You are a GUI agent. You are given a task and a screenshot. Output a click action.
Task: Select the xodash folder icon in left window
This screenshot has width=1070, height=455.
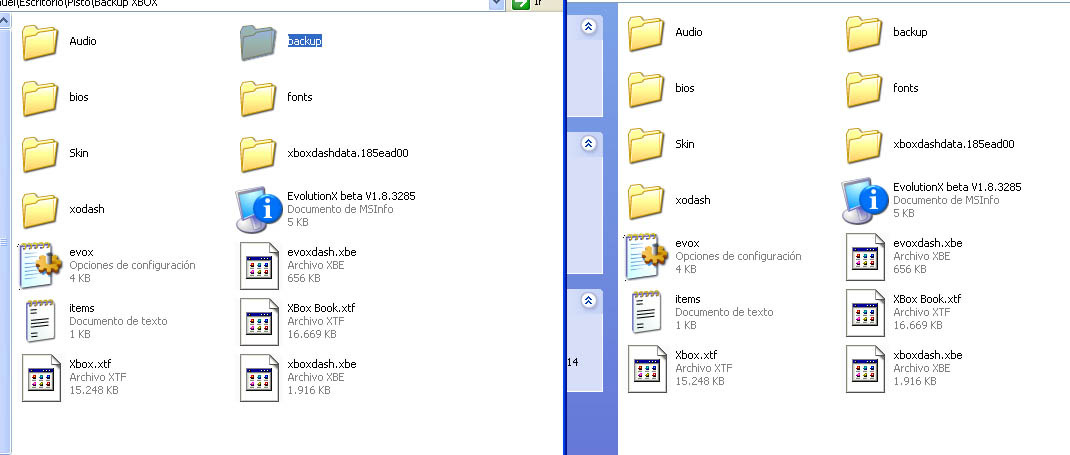coord(40,209)
